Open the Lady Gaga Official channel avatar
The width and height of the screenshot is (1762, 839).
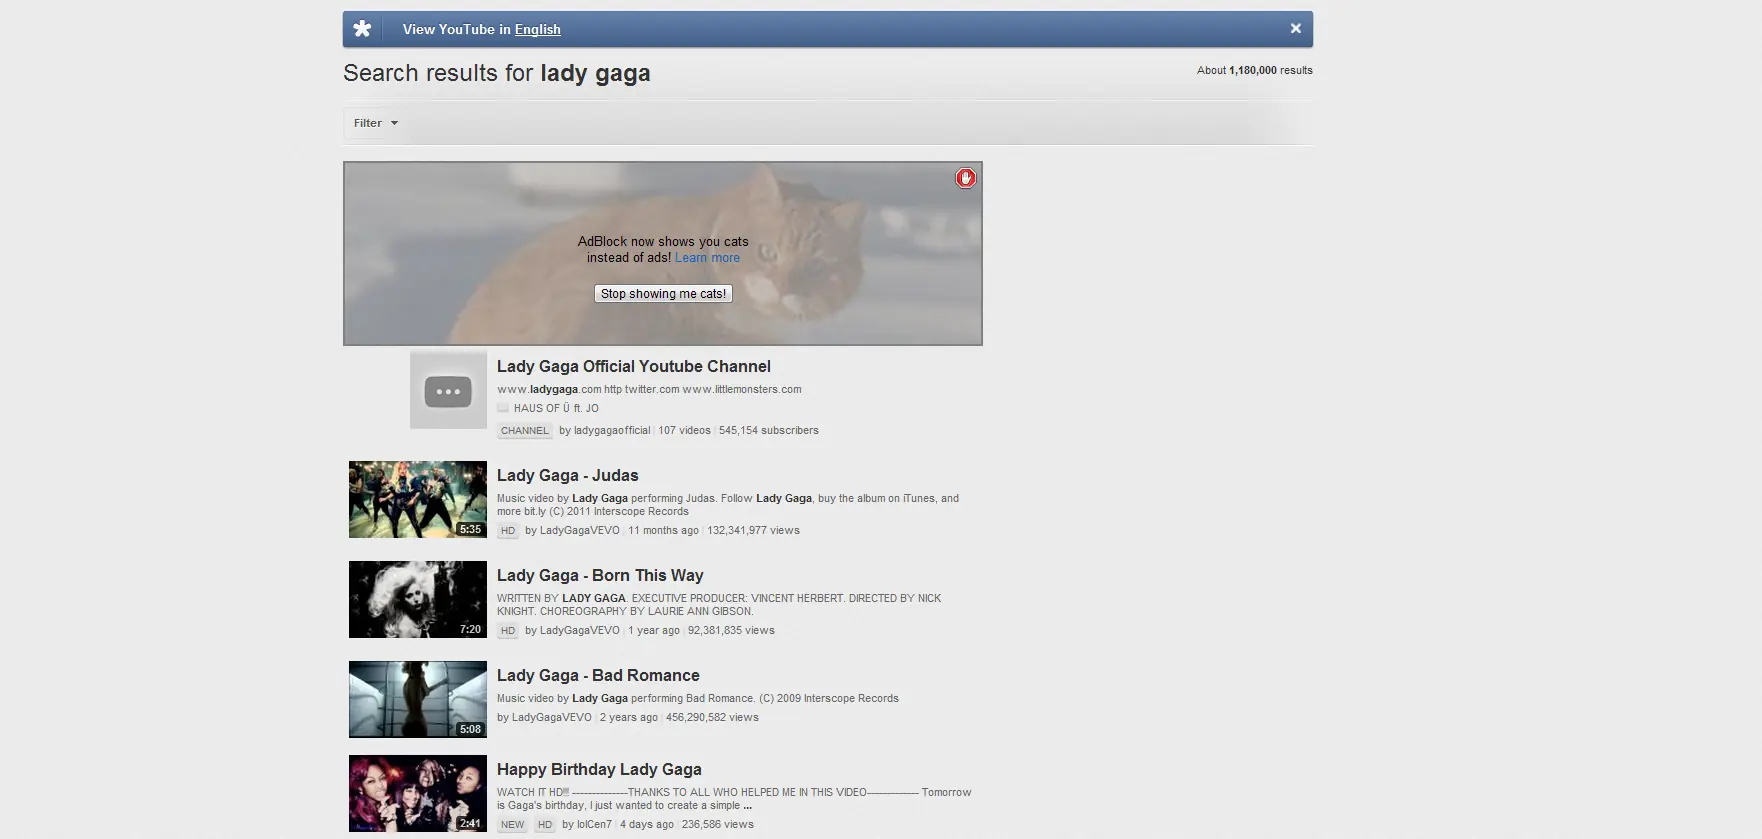[x=448, y=390]
